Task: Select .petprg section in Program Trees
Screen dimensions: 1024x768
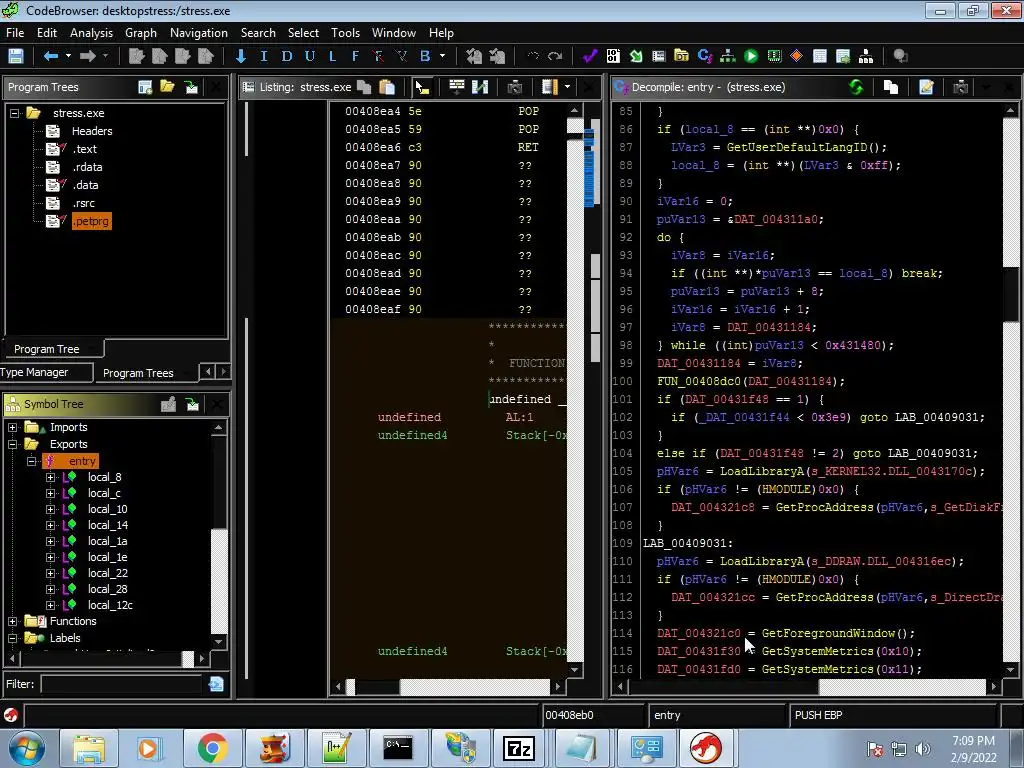Action: tap(91, 221)
